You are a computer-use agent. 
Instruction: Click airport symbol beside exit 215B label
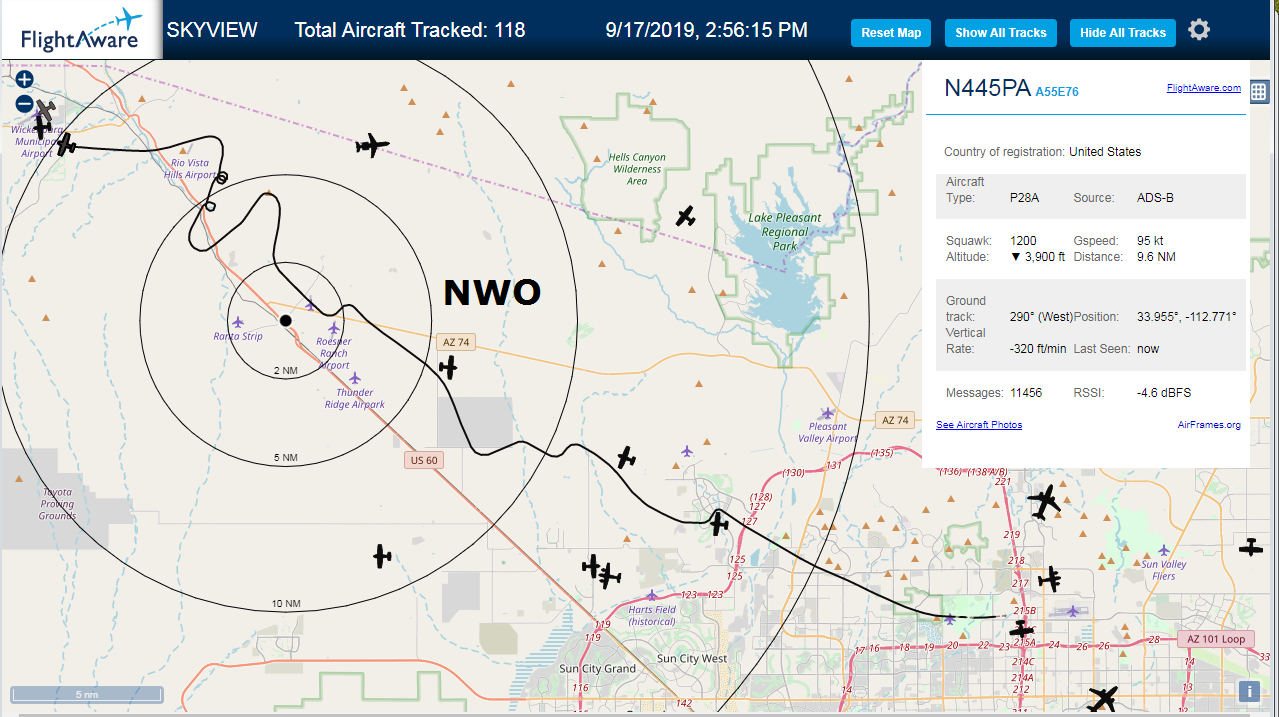click(x=1073, y=610)
